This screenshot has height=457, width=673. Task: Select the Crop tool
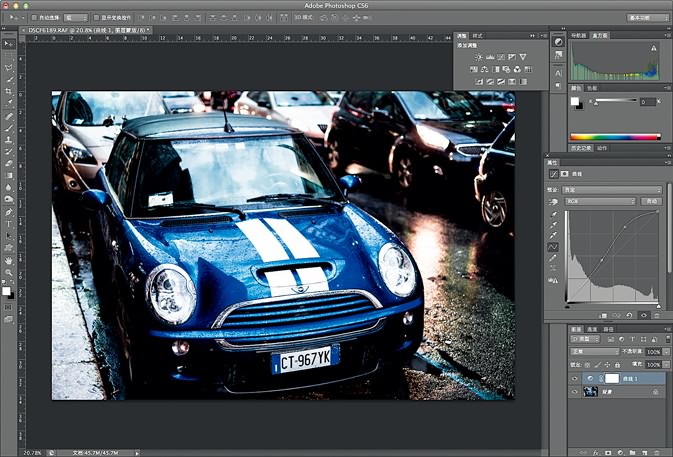(8, 91)
